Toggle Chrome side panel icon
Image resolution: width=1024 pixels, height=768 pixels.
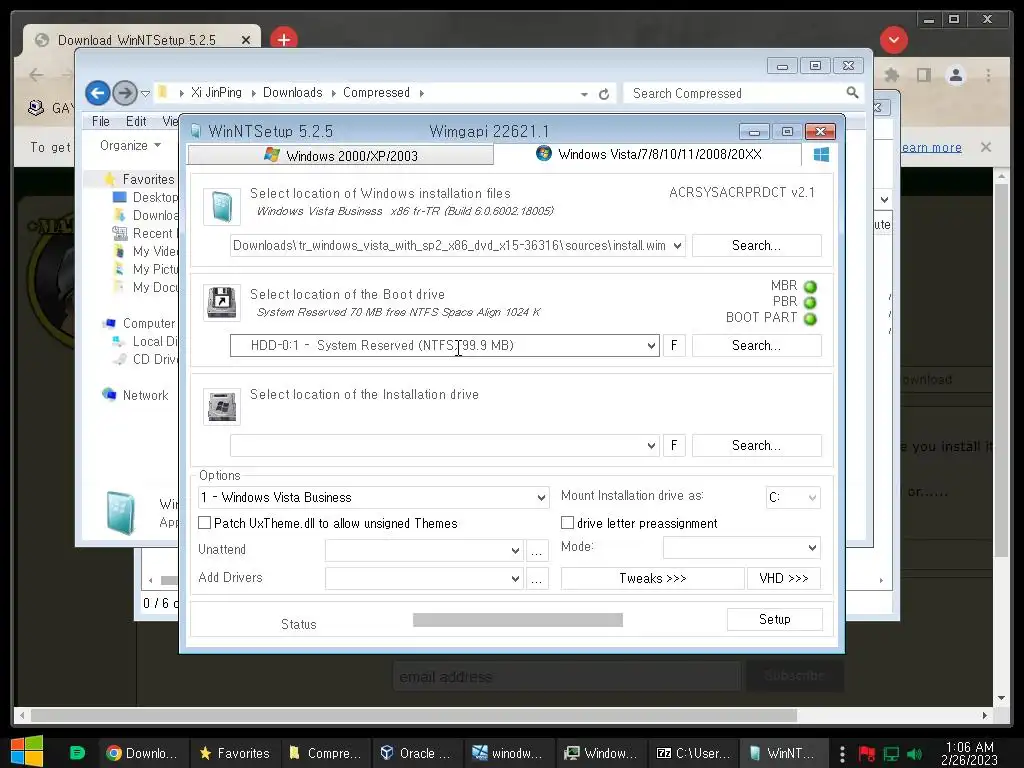coord(923,75)
